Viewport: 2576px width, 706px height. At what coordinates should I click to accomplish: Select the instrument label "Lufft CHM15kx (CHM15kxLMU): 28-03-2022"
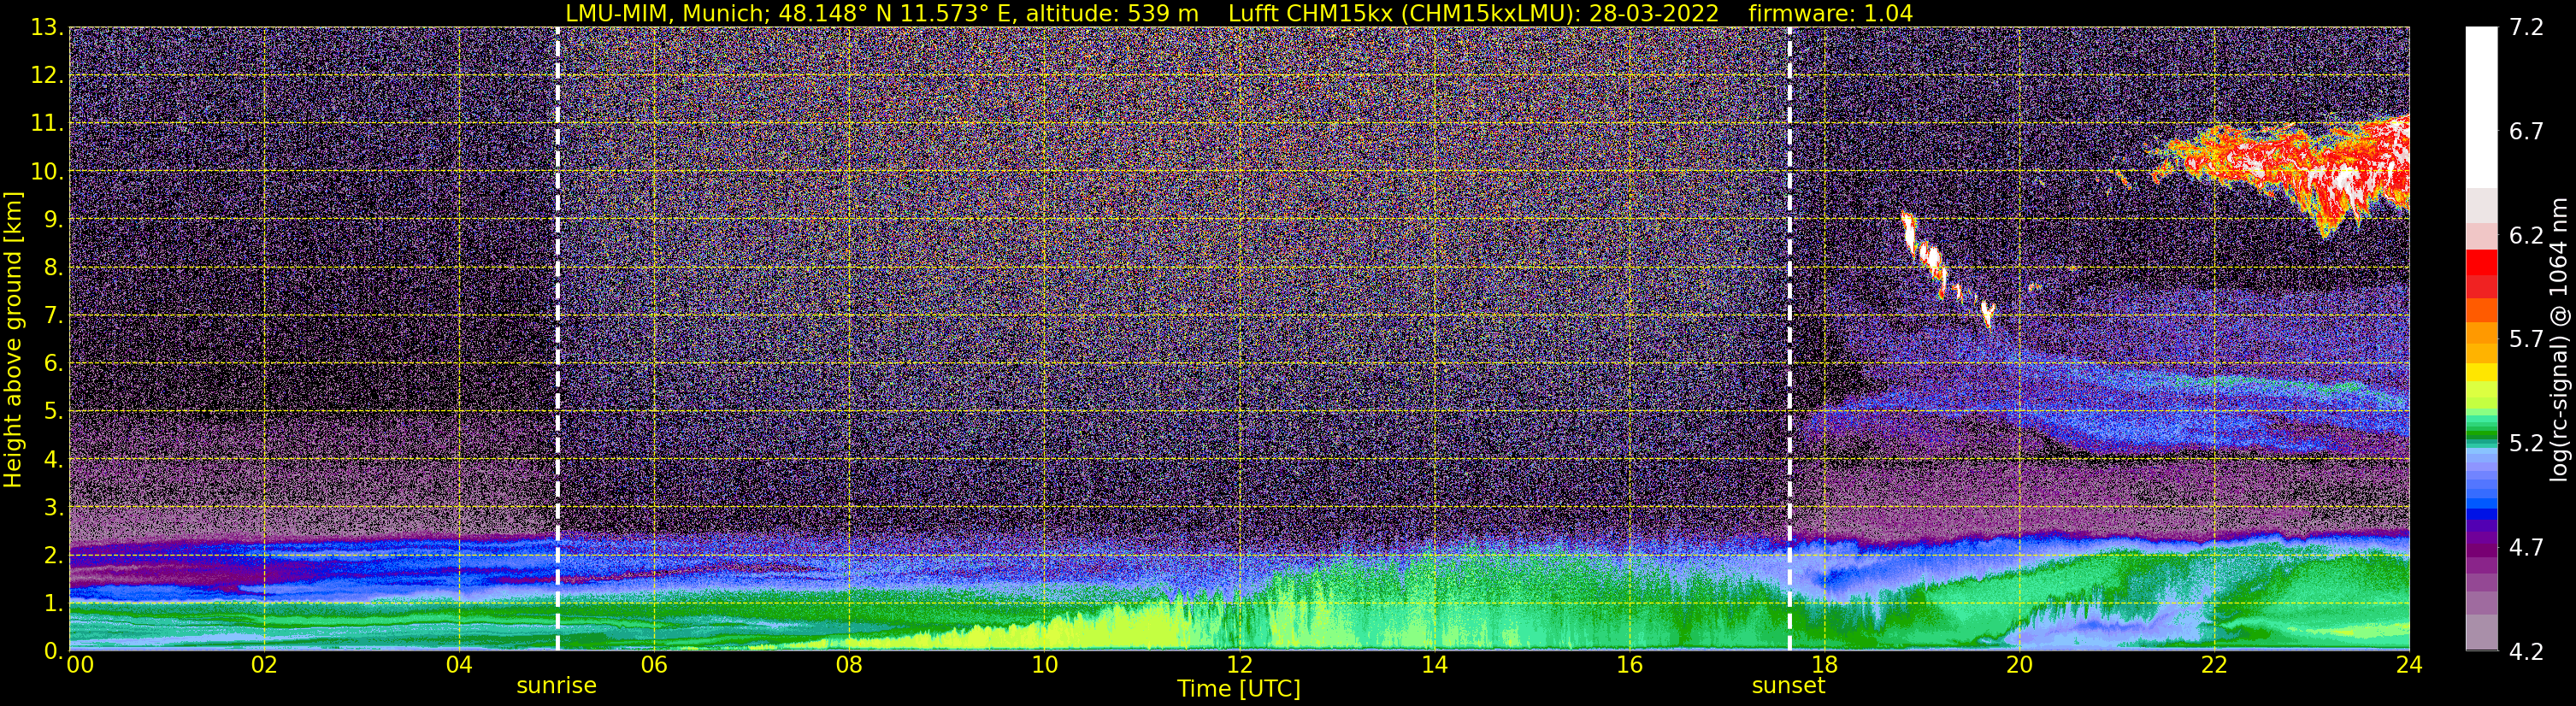[x=1473, y=13]
